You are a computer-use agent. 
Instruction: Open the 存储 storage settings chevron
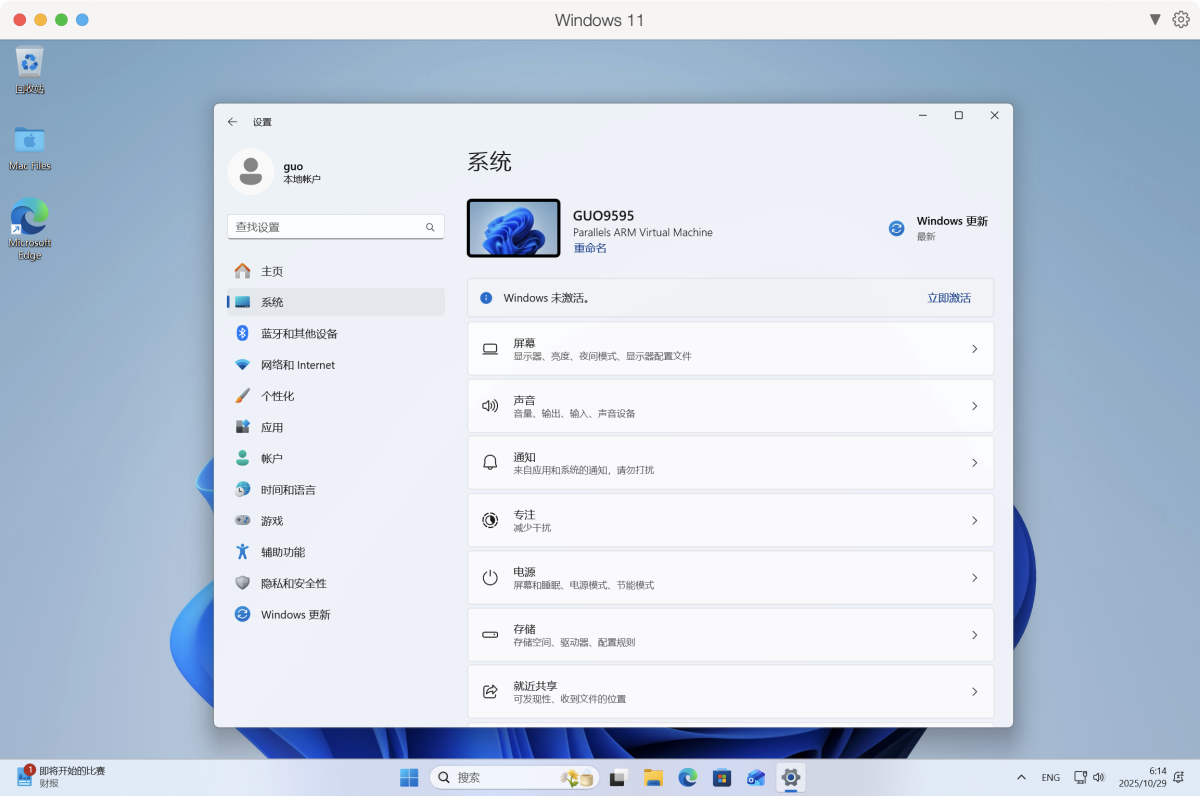(x=974, y=635)
